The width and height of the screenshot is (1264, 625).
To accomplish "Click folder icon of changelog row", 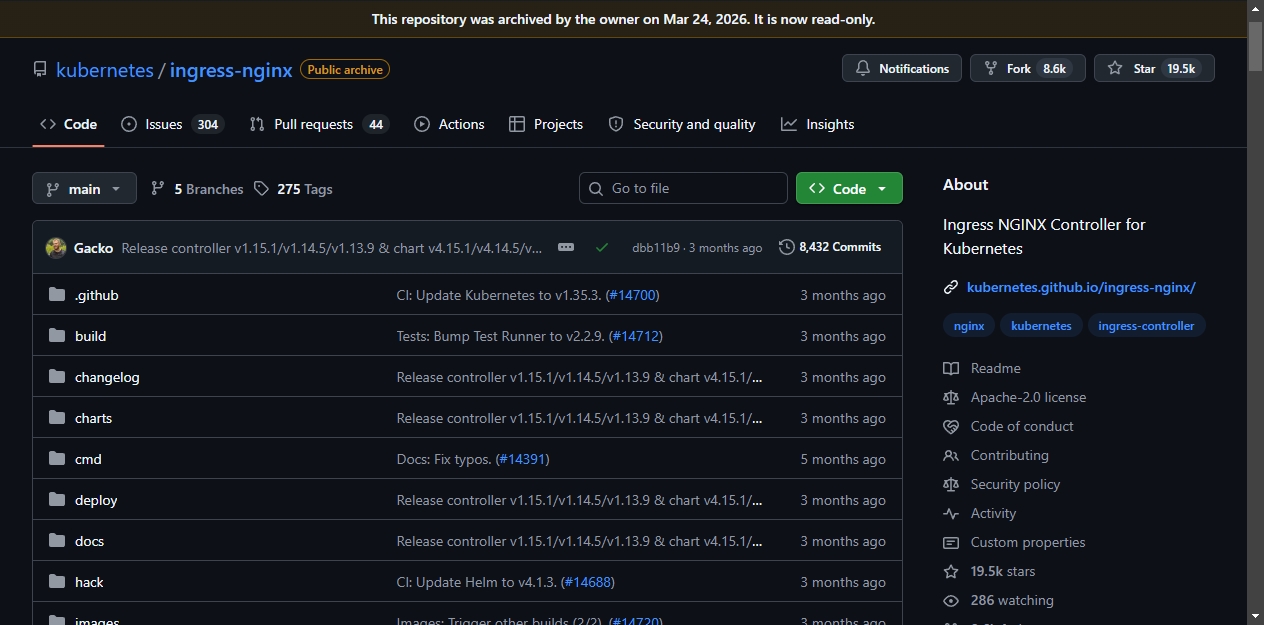I will 57,377.
